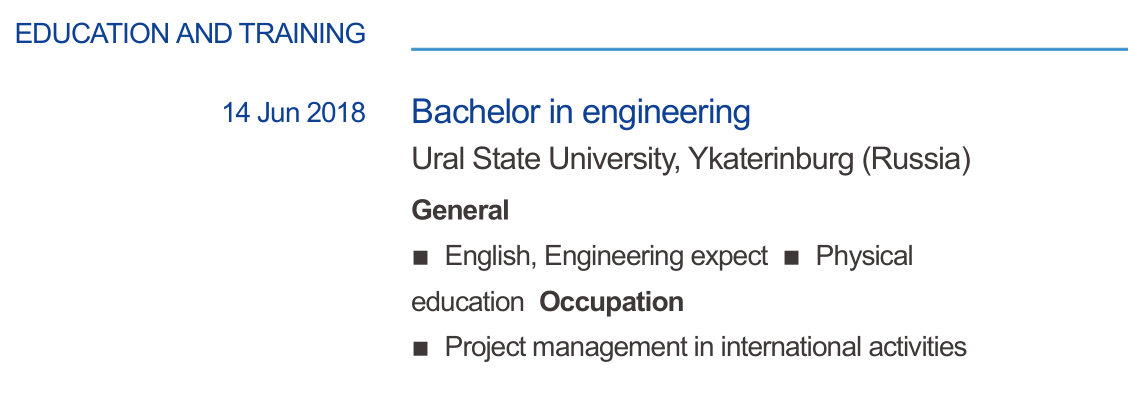Click the bold Occupation heading
Image resolution: width=1128 pixels, height=409 pixels.
click(x=612, y=302)
